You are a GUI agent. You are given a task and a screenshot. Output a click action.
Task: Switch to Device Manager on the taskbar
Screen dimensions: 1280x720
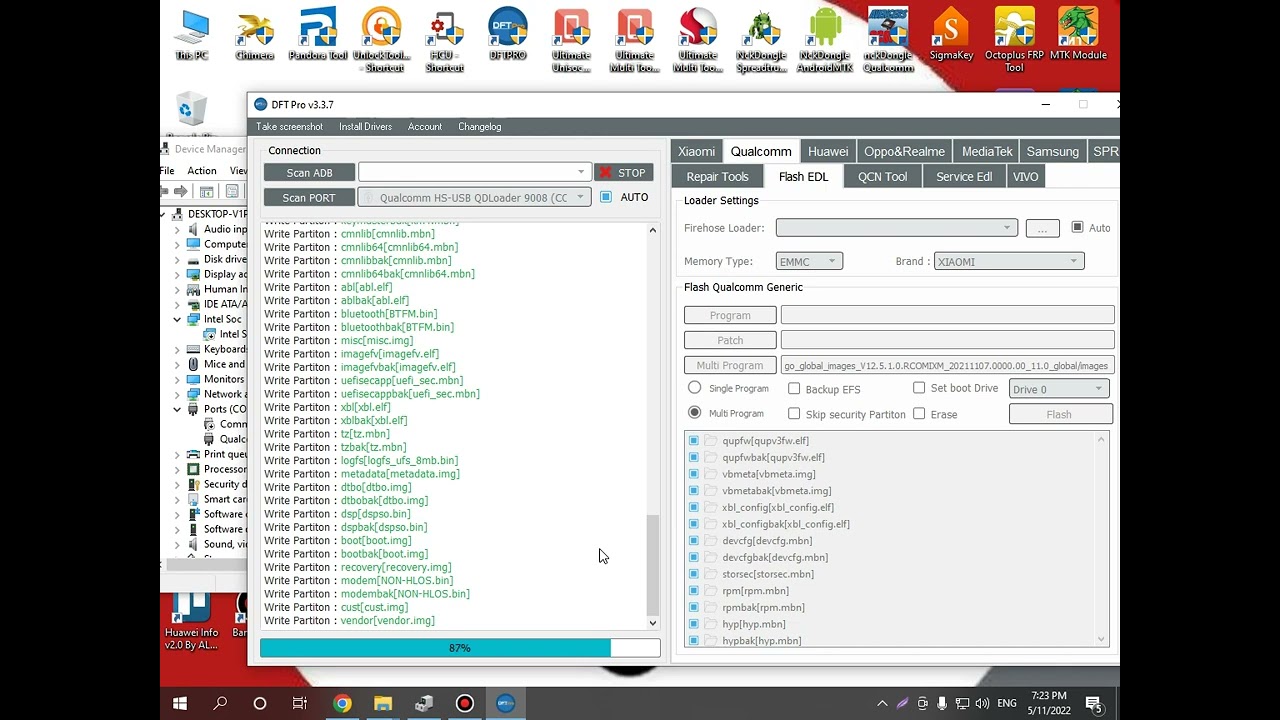[x=424, y=704]
